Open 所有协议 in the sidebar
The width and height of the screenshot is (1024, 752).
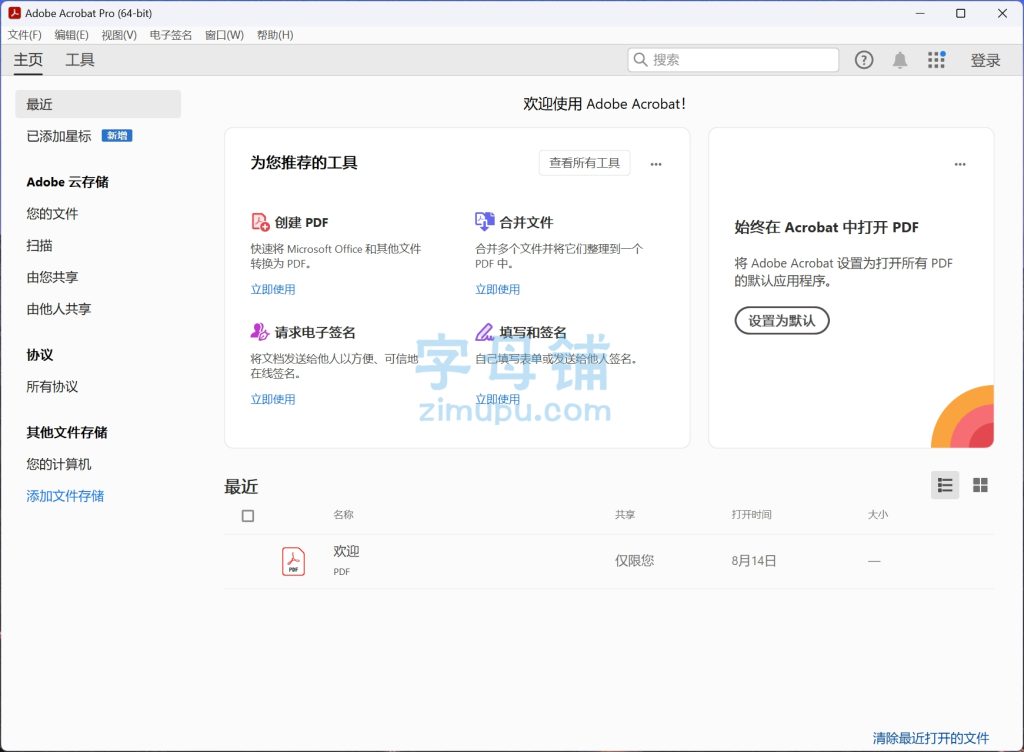pos(52,386)
